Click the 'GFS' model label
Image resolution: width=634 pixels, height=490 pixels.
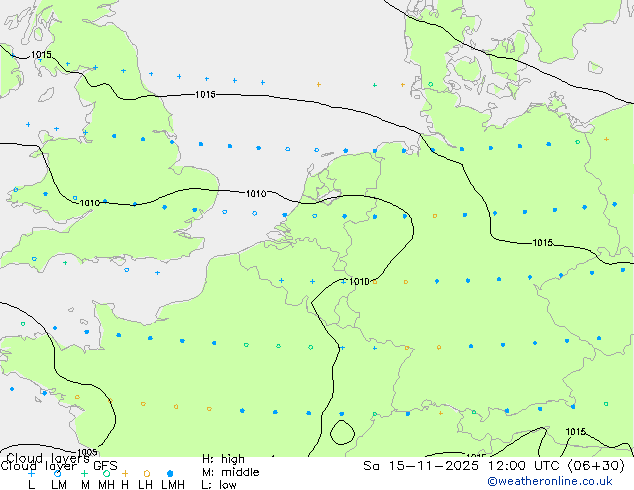tap(105, 466)
